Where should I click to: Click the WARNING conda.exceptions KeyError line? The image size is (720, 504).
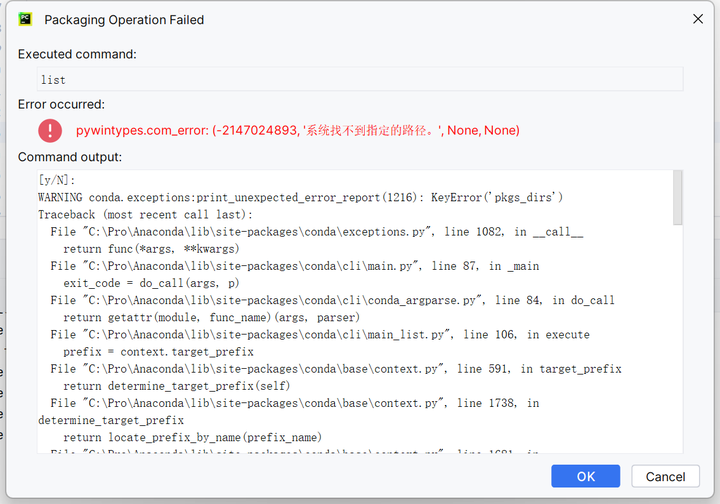click(x=300, y=197)
